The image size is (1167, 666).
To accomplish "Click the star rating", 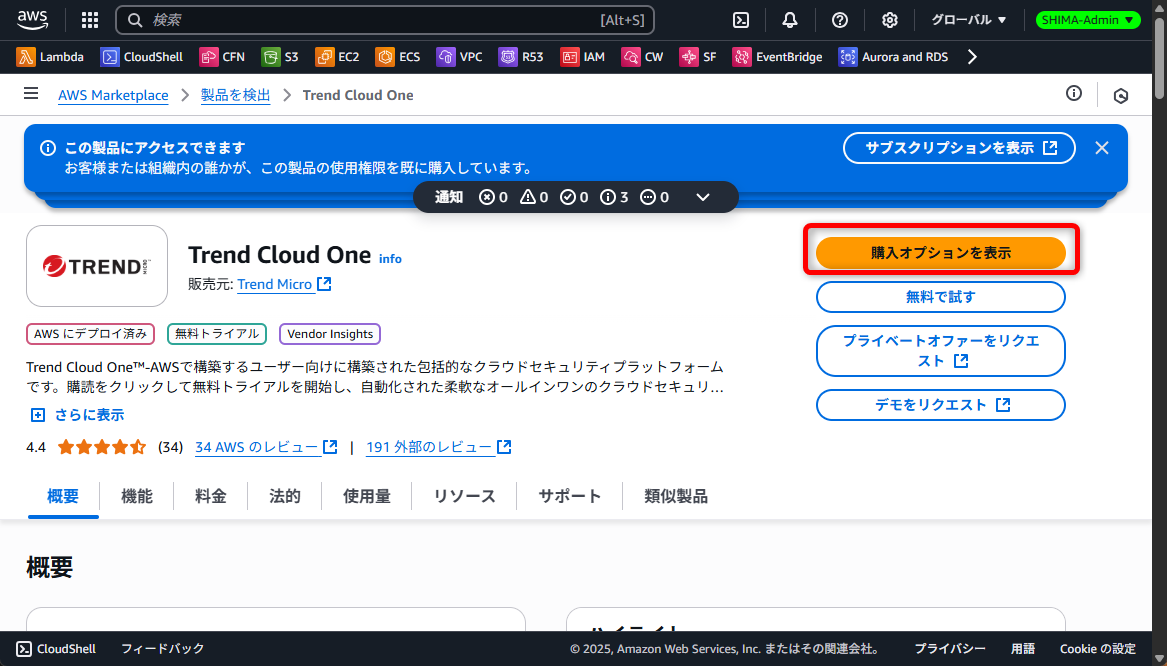I will click(x=102, y=447).
